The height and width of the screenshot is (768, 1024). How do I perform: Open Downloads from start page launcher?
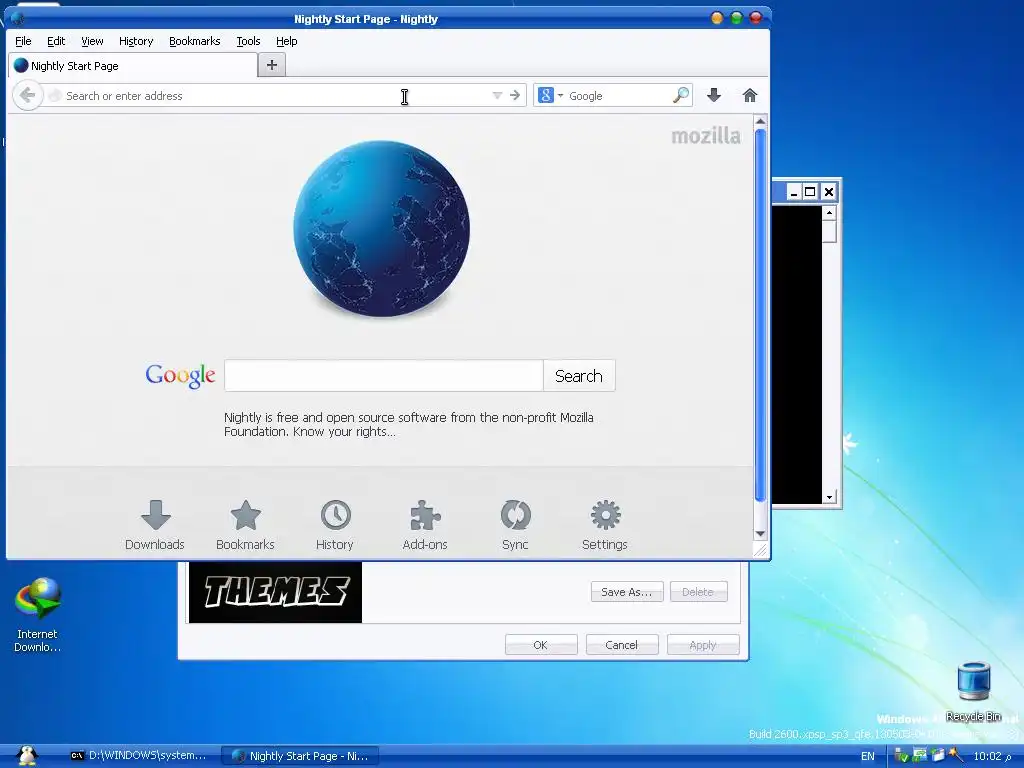[155, 525]
